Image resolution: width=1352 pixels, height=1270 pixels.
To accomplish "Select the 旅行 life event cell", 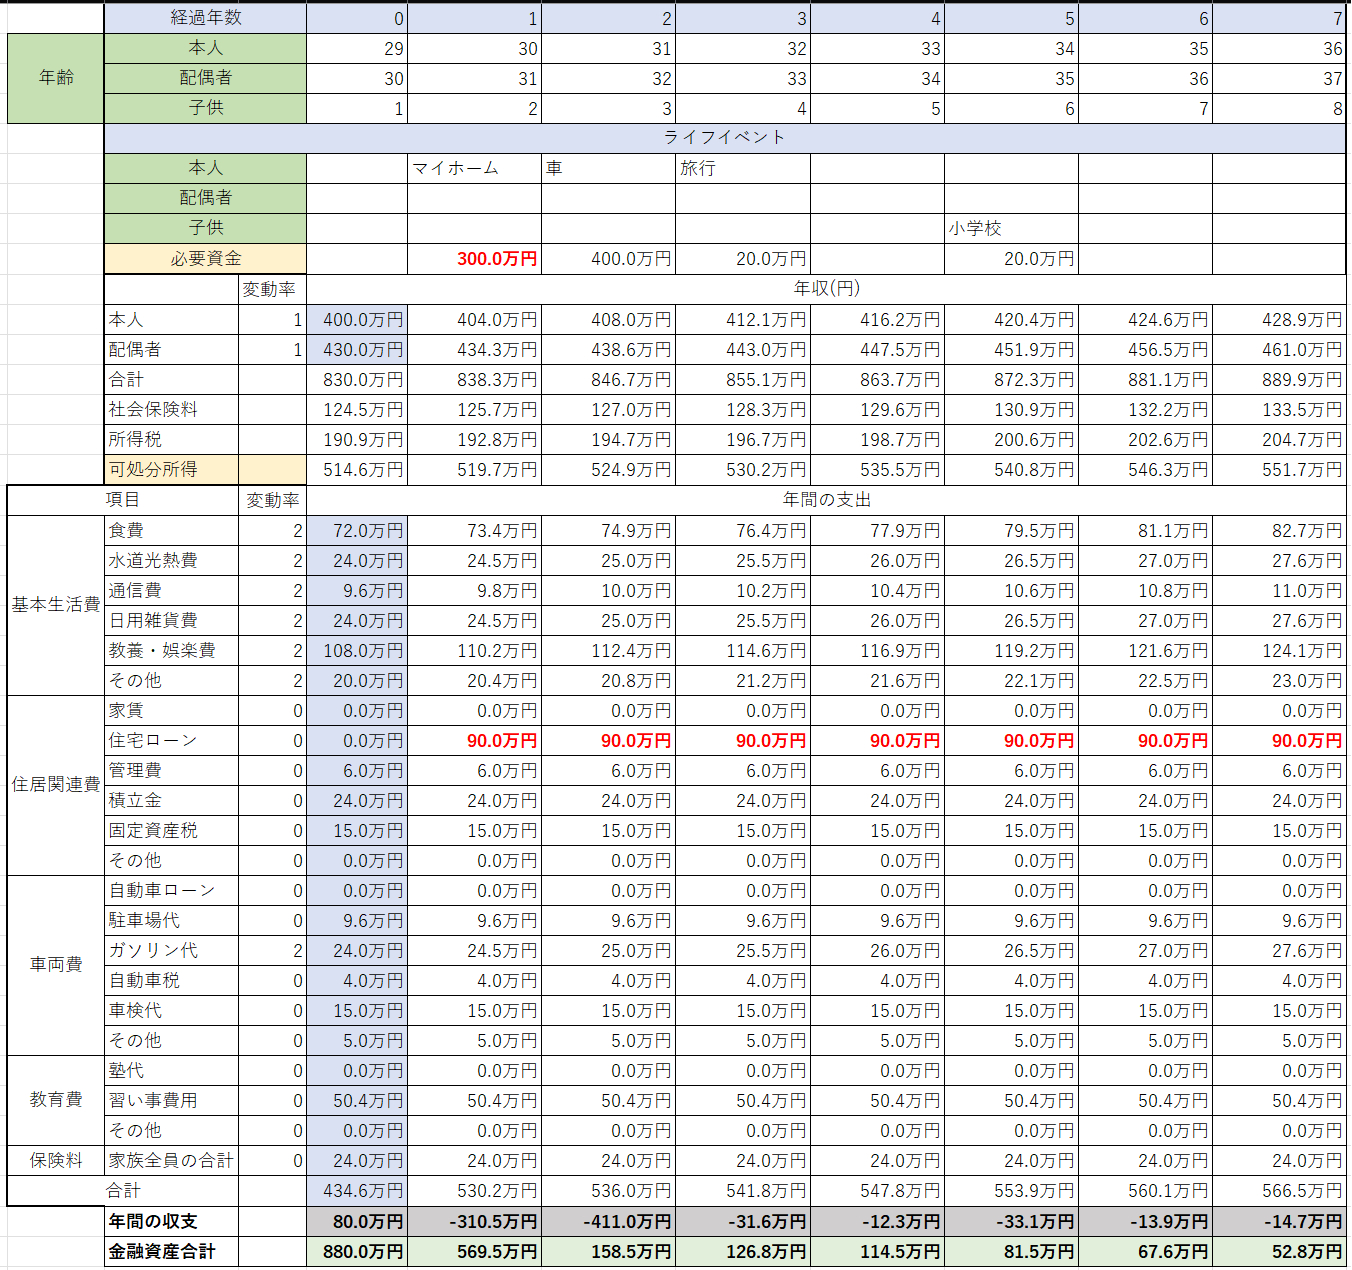I will tap(742, 168).
